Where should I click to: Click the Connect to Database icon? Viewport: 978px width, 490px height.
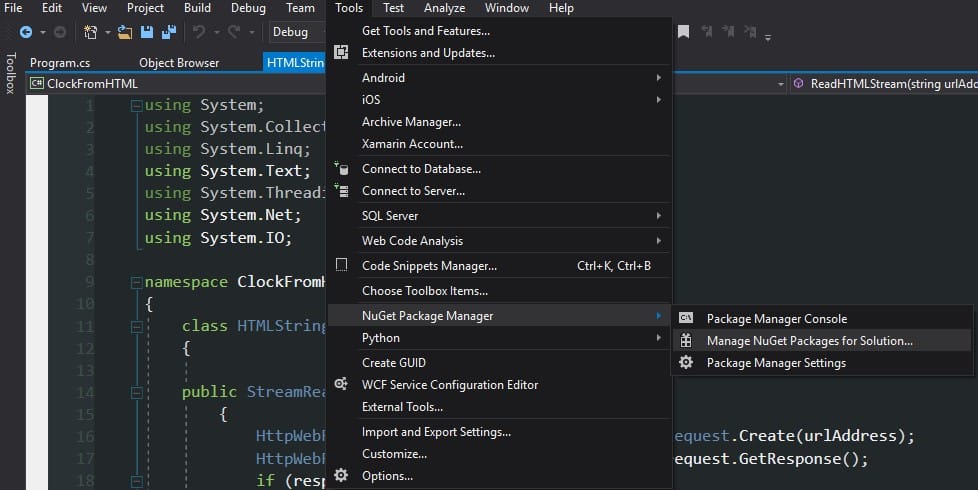coord(341,168)
